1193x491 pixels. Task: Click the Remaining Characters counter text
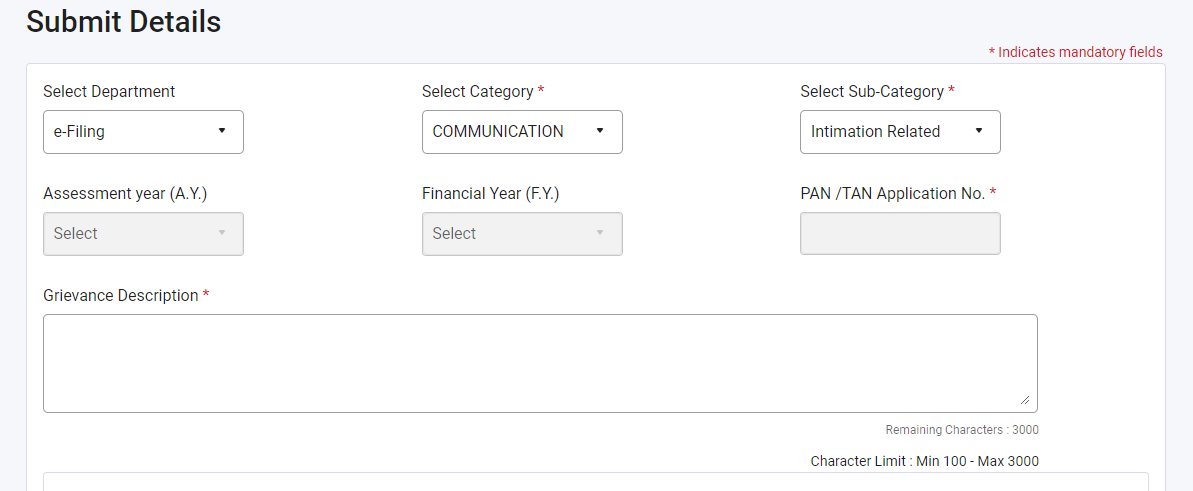(x=962, y=430)
